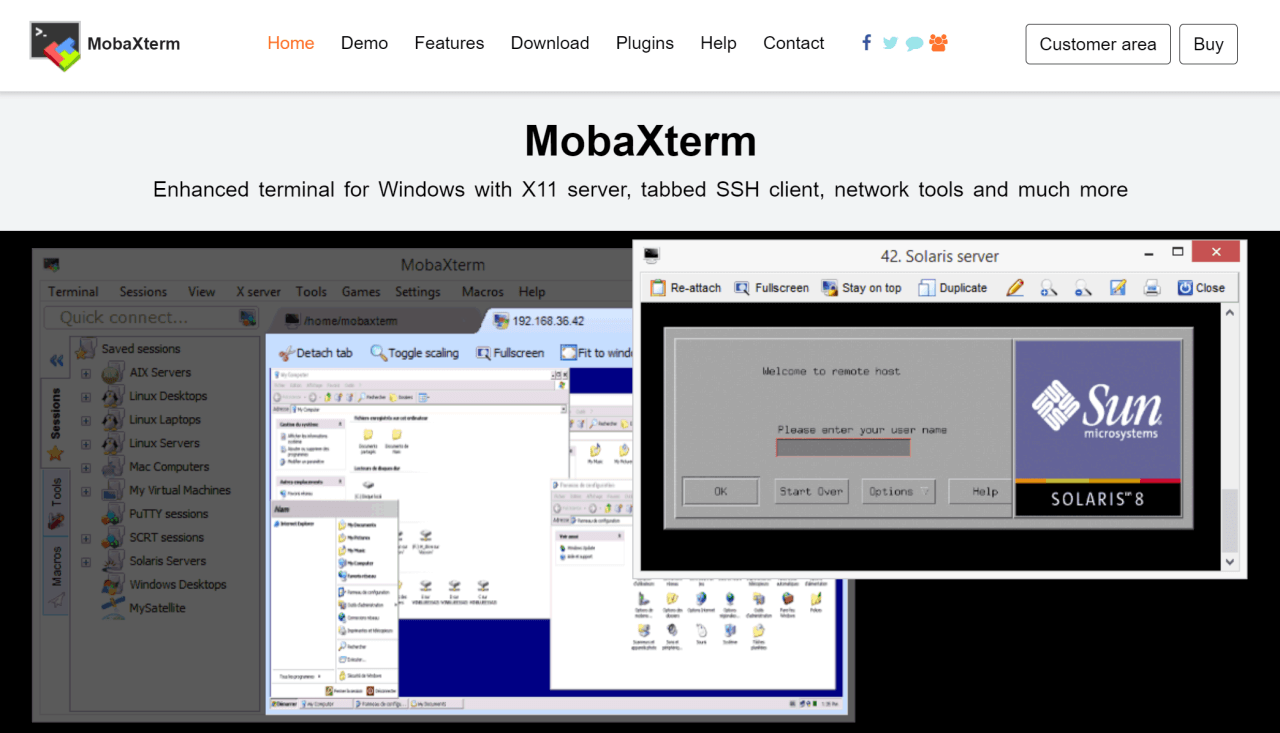Click the Saved sessions star folder icon
Screen dimensions: 1280x733
(x=85, y=349)
